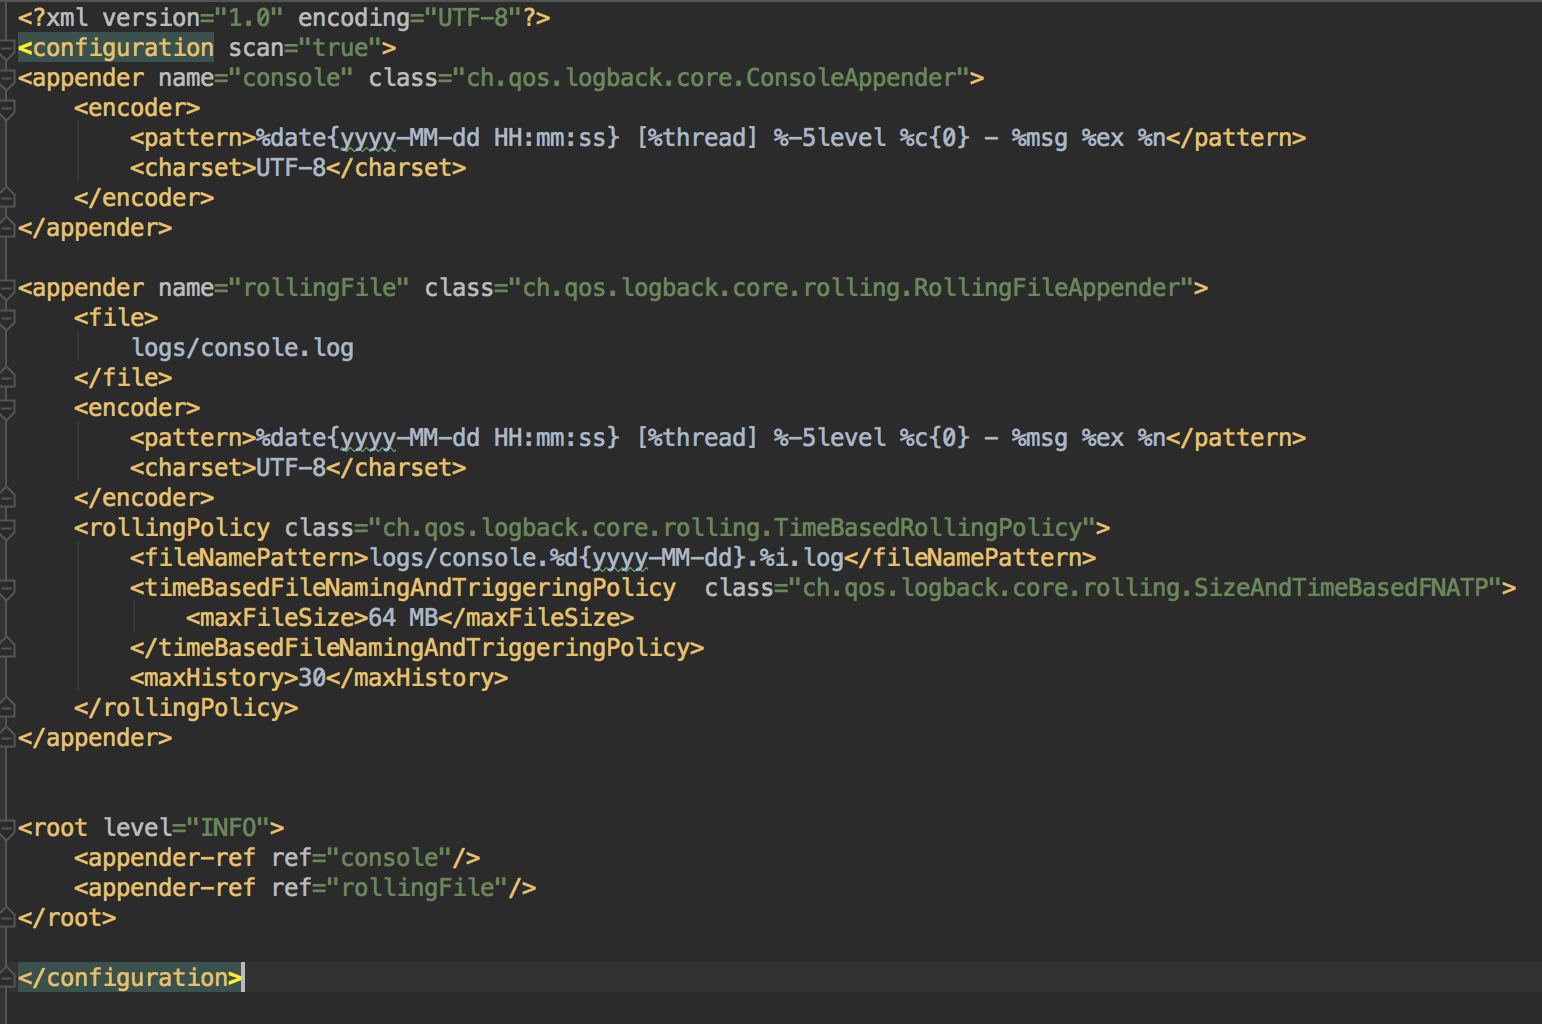Image resolution: width=1542 pixels, height=1024 pixels.
Task: Click the logs/console.log path text
Action: (x=243, y=348)
